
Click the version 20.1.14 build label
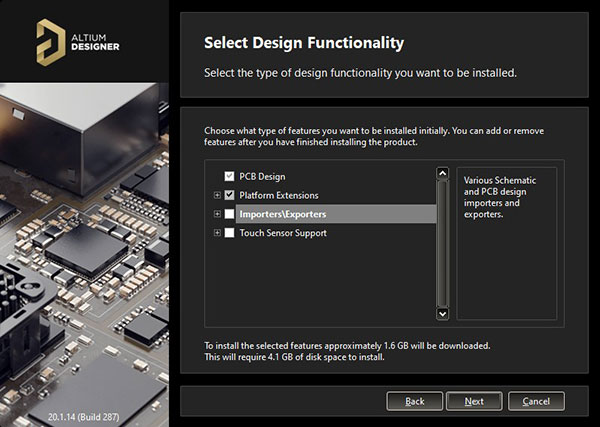(x=83, y=417)
